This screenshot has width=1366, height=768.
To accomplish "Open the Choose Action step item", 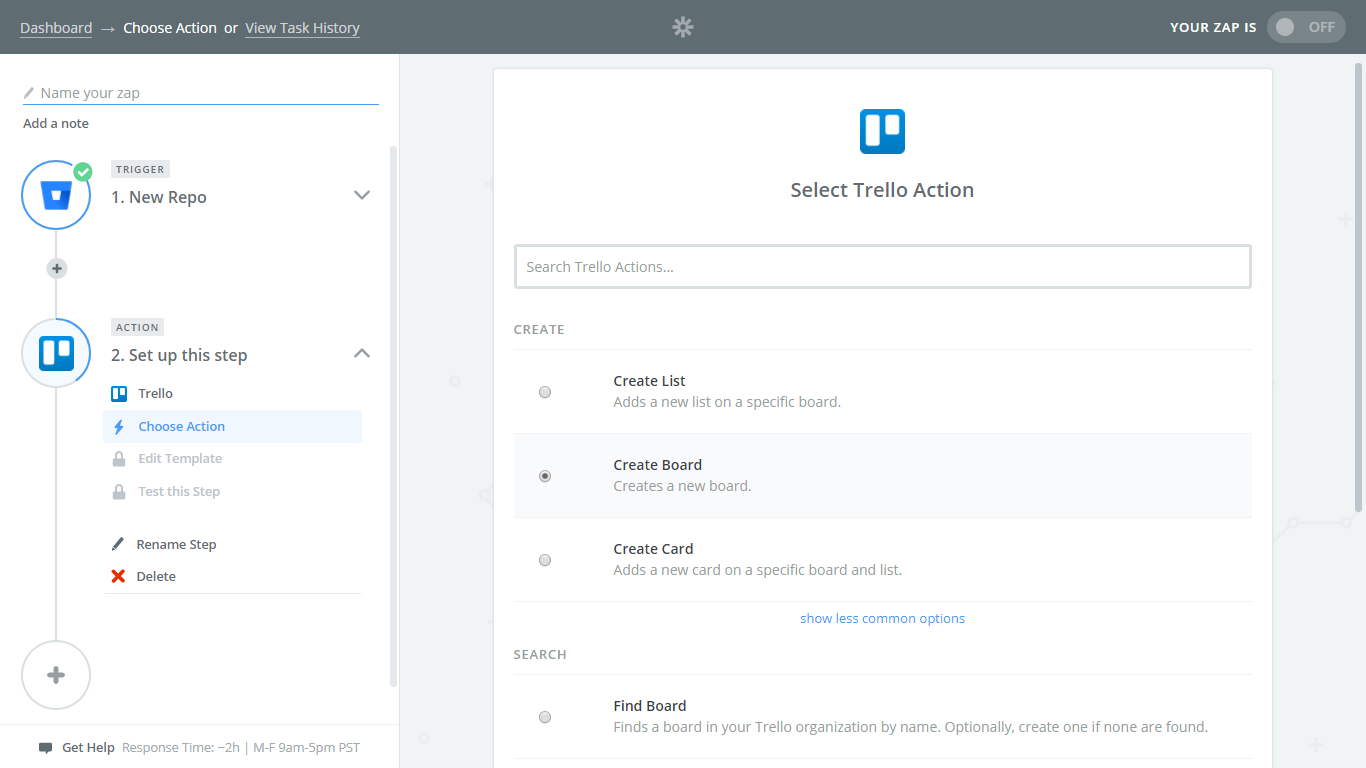I will (x=232, y=426).
